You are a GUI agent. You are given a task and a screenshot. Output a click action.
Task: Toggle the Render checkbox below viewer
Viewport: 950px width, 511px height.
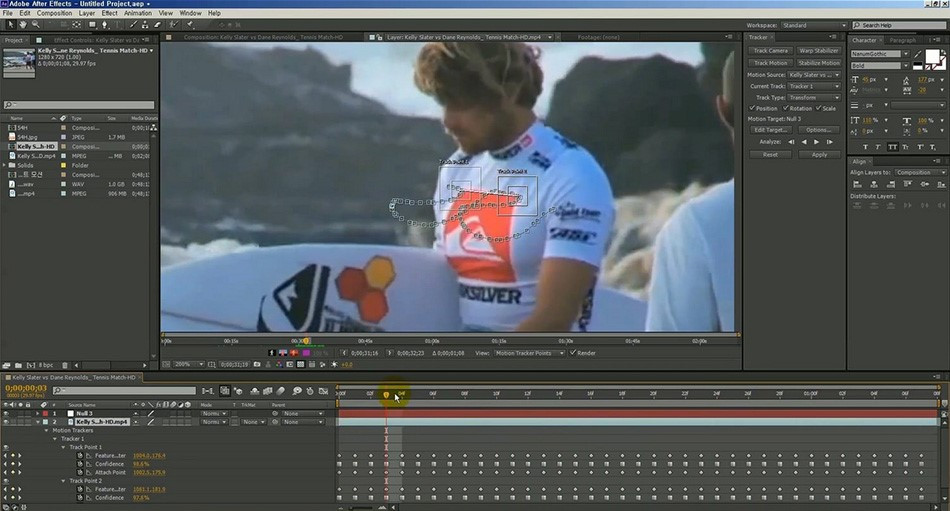click(573, 352)
